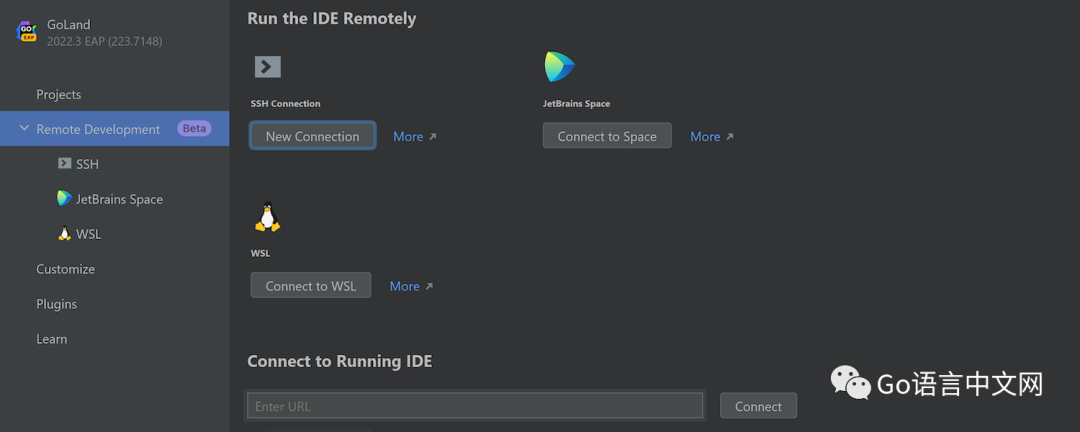The width and height of the screenshot is (1080, 432).
Task: Click the large SSH Connection terminal icon
Action: tap(267, 67)
